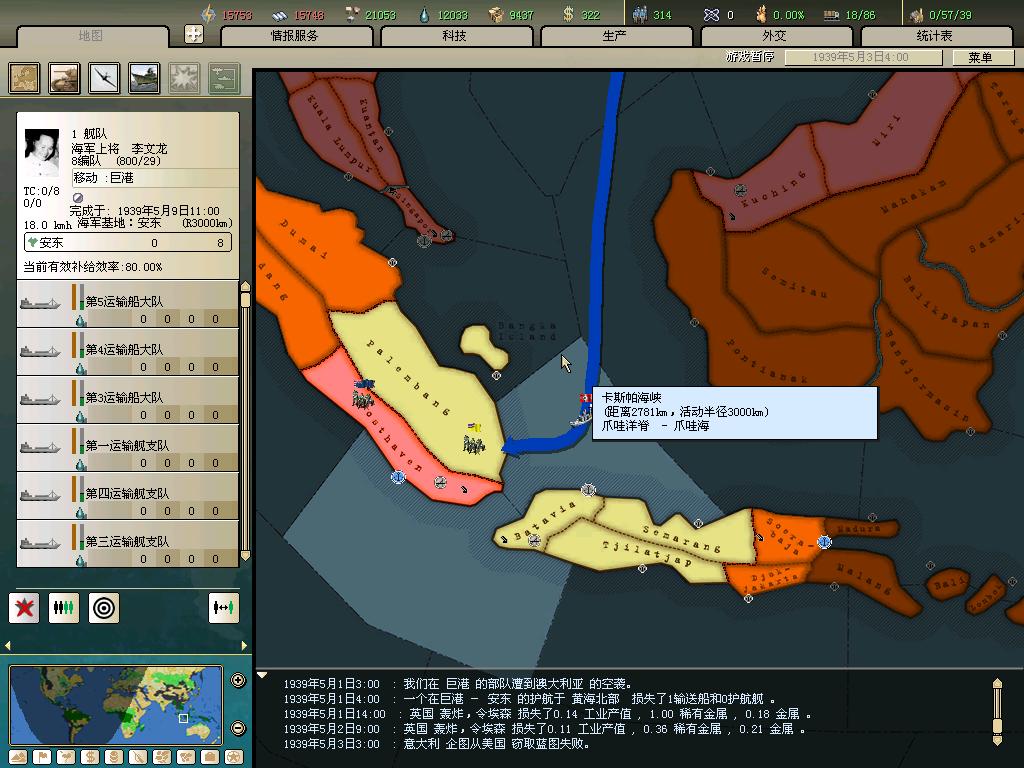Collapse the message log with the triangle
This screenshot has width=1024, height=768.
pyautogui.click(x=262, y=675)
